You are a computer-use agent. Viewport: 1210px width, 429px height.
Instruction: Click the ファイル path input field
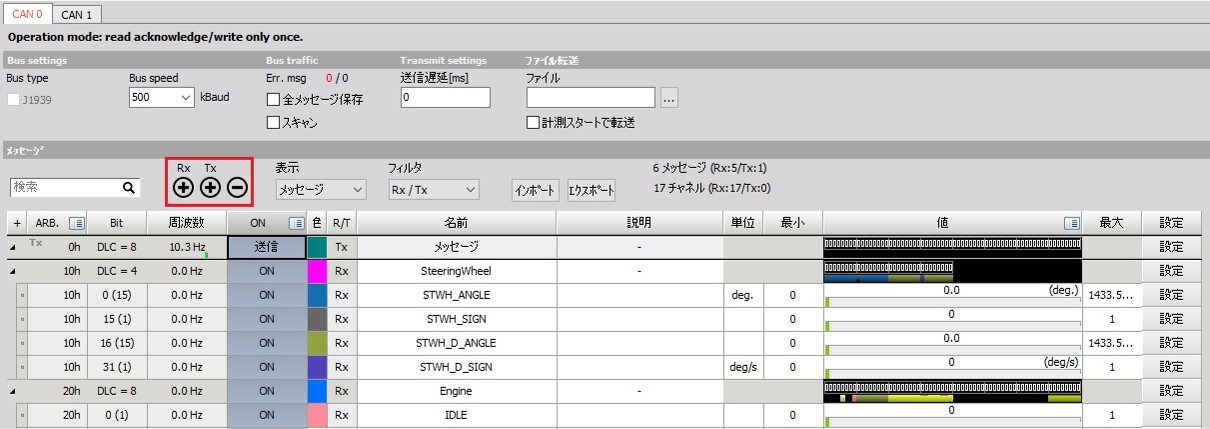click(591, 98)
